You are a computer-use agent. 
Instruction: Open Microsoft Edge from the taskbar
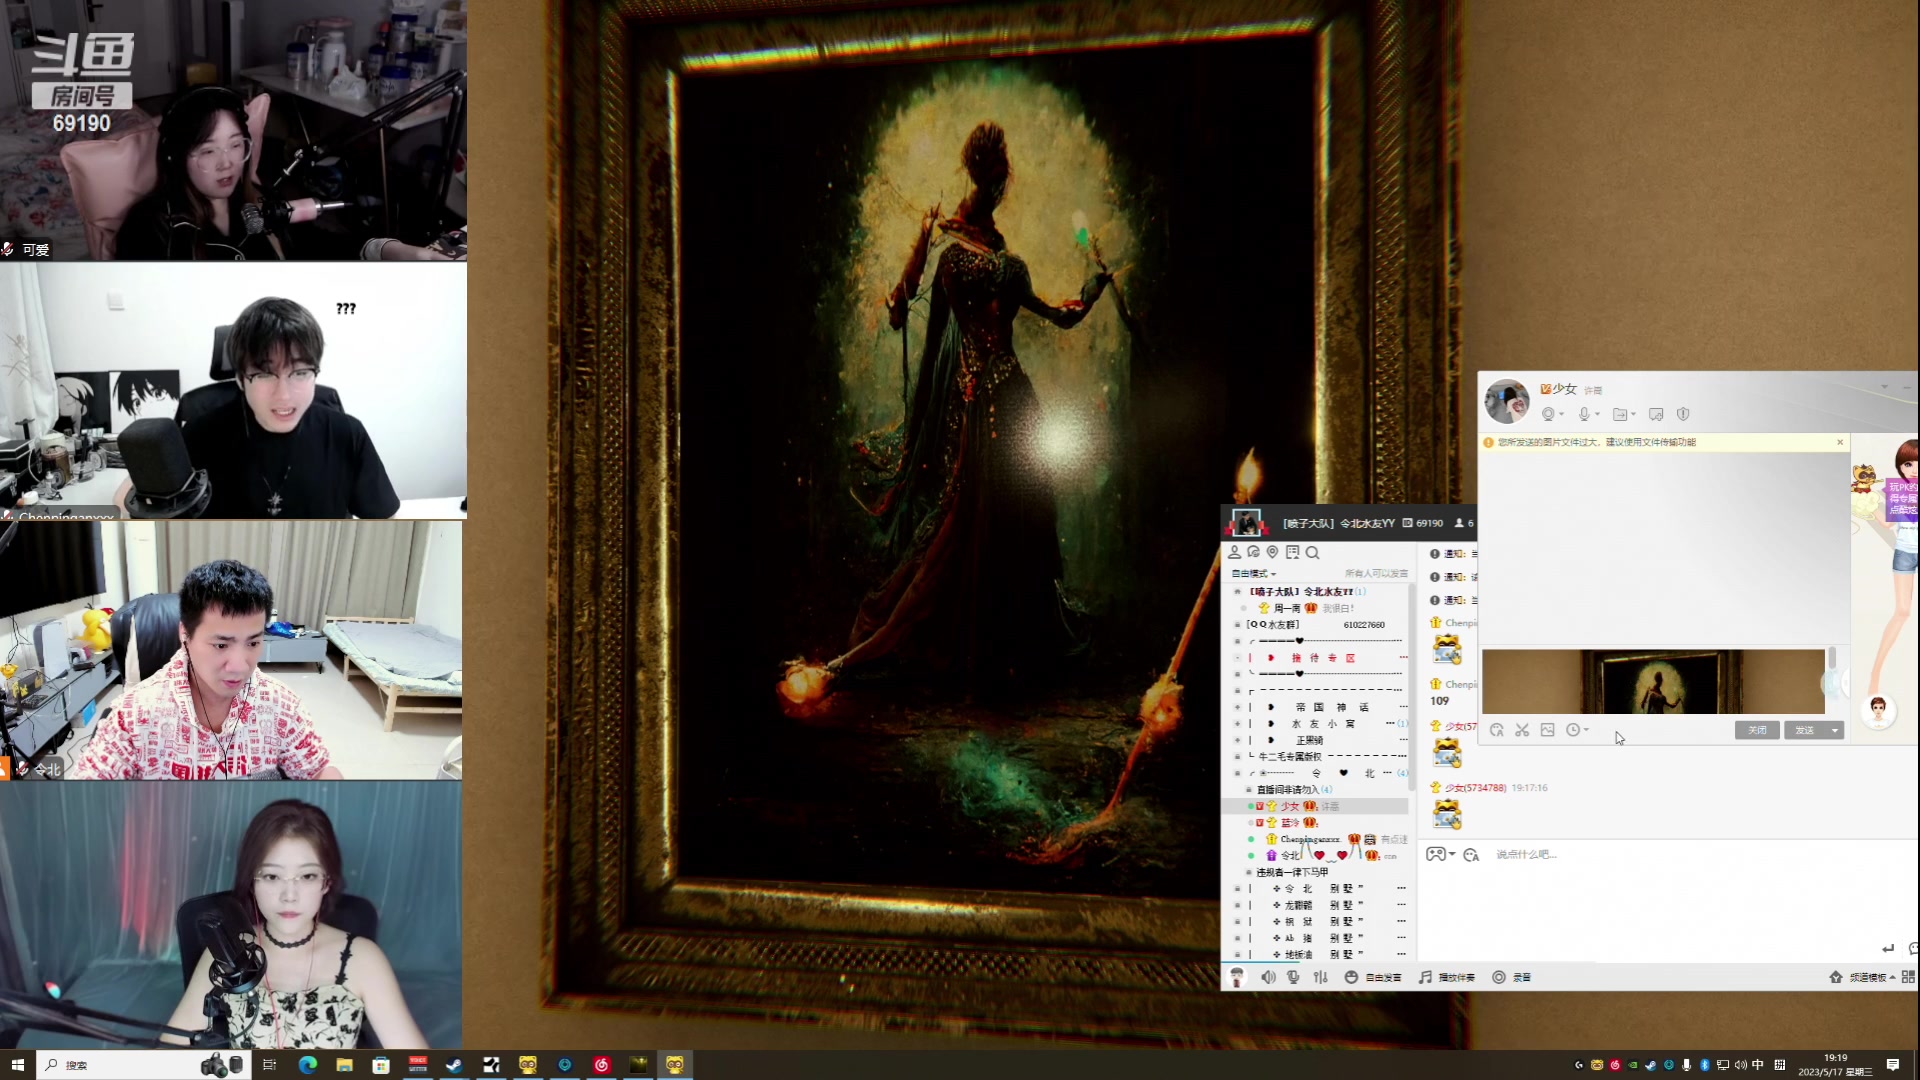[x=307, y=1065]
